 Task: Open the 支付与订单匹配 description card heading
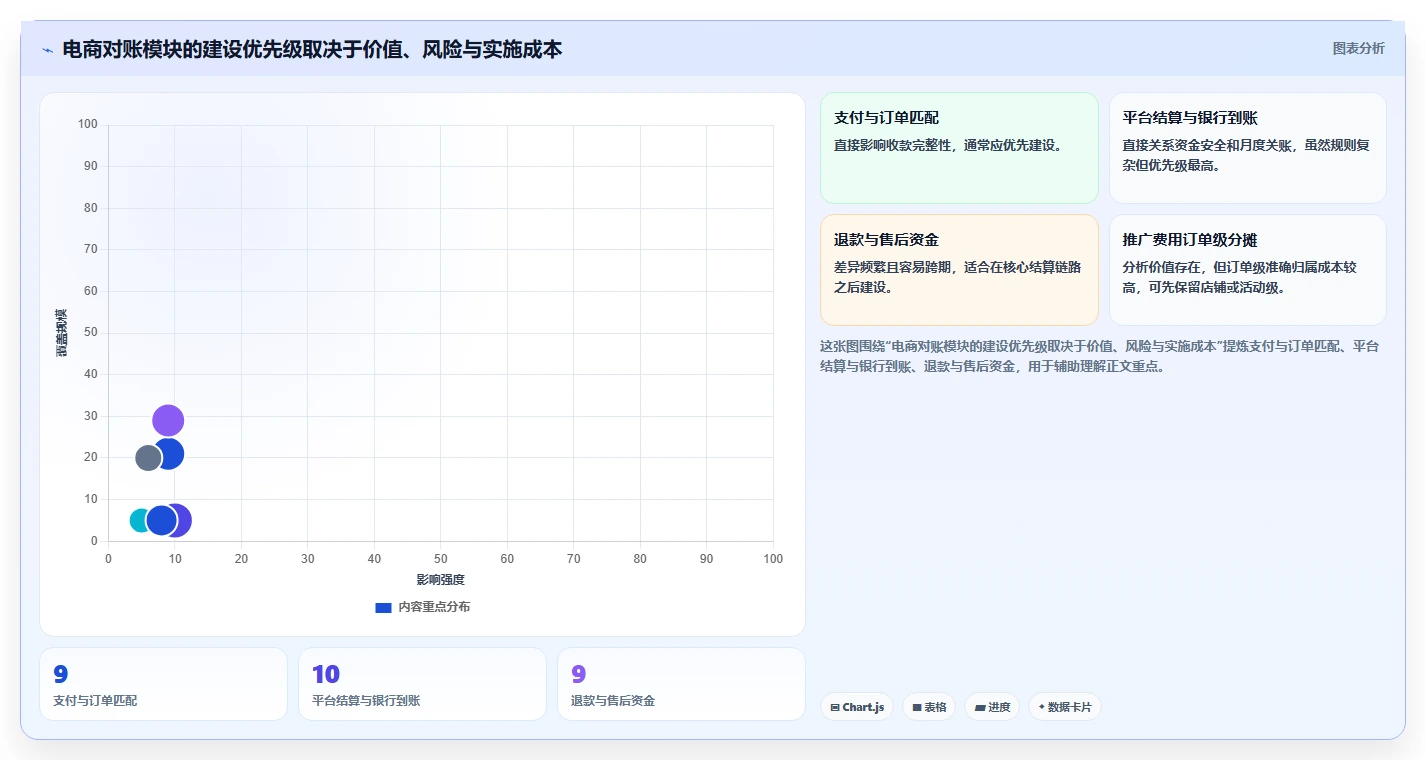pyautogui.click(x=886, y=118)
